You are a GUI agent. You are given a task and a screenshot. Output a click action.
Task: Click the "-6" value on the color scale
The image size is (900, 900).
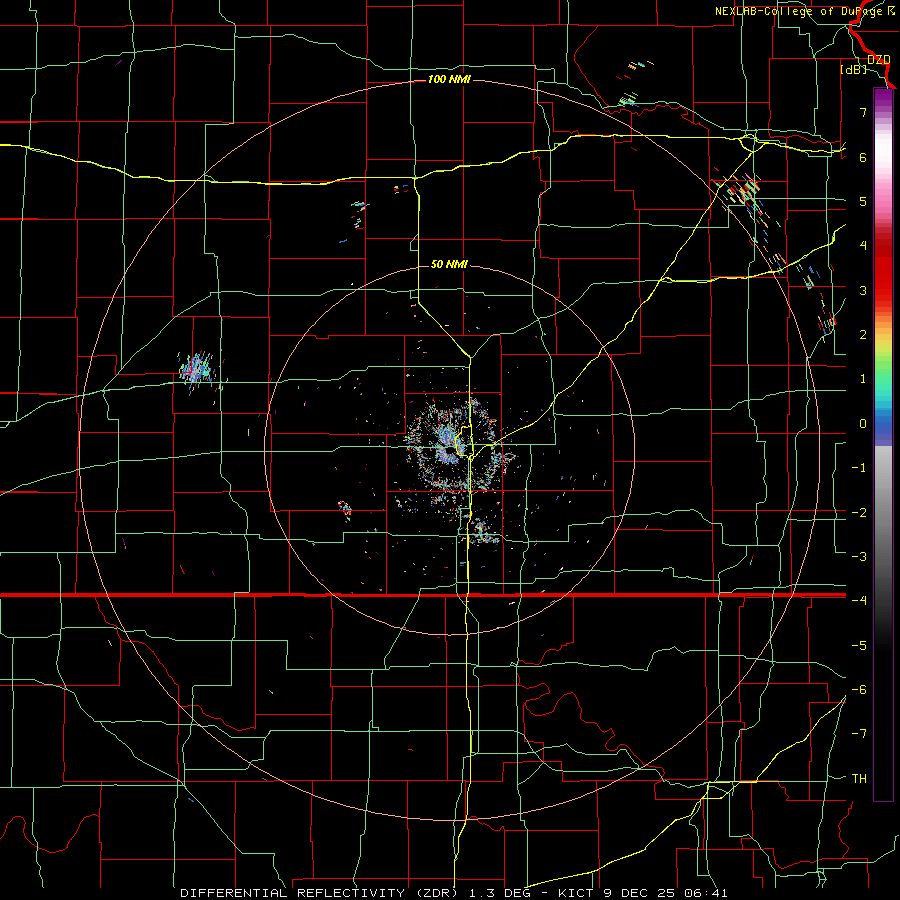tap(859, 689)
